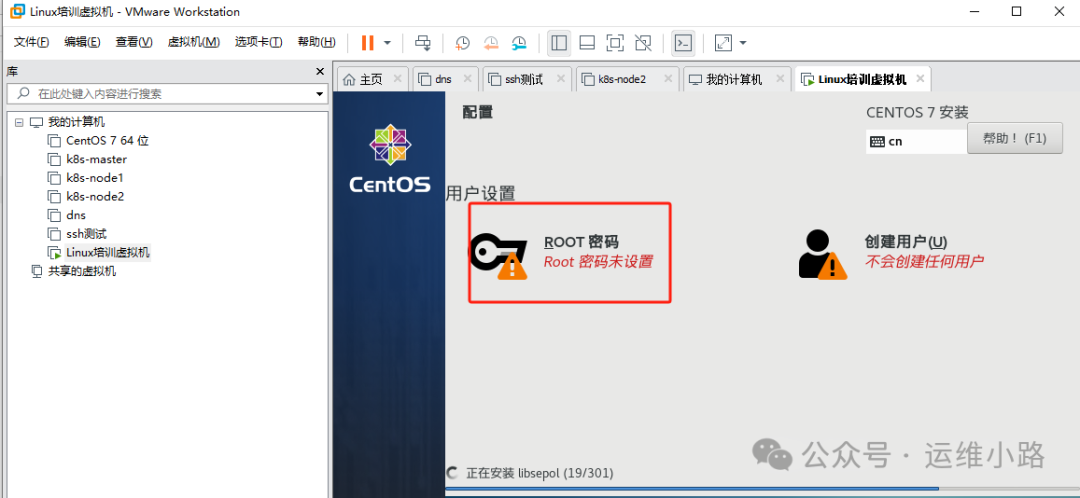This screenshot has width=1080, height=498.
Task: Click the ROOT 密码 key icon
Action: 499,254
